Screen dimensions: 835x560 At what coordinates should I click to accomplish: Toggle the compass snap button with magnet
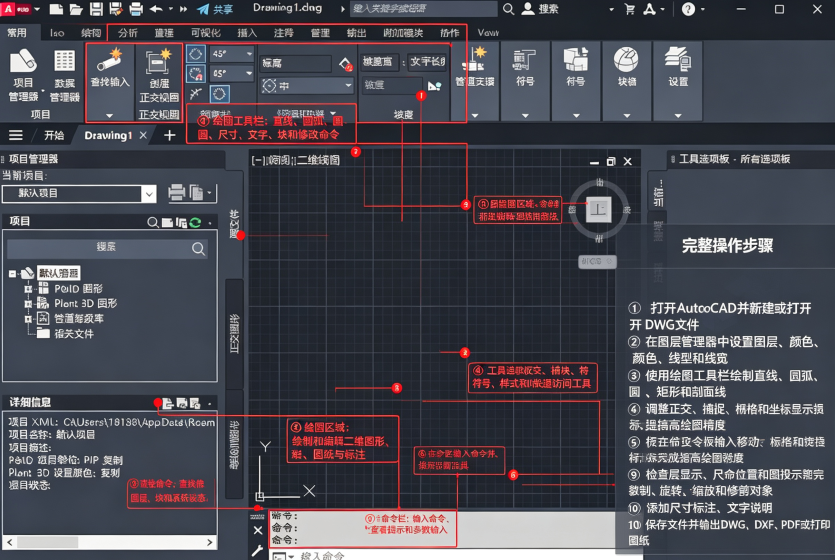click(x=196, y=73)
